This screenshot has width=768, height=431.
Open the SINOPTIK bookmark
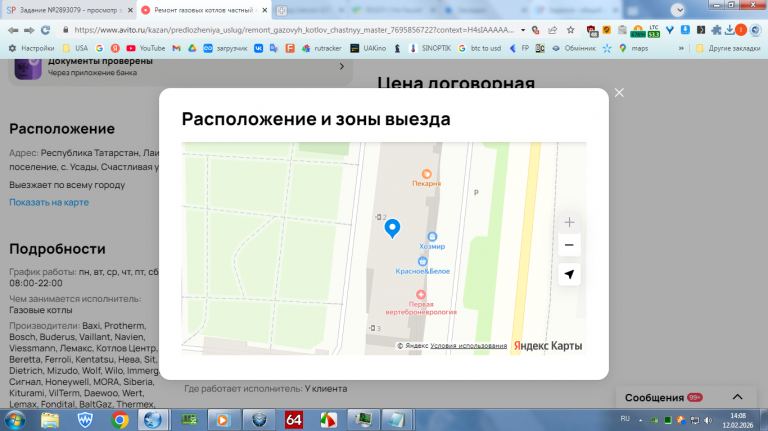(x=430, y=48)
